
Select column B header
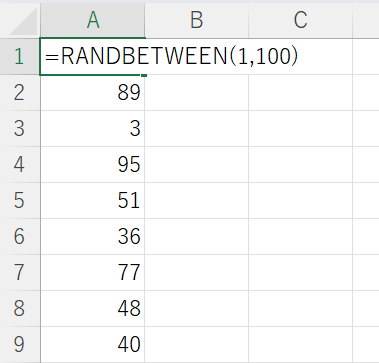coord(197,21)
